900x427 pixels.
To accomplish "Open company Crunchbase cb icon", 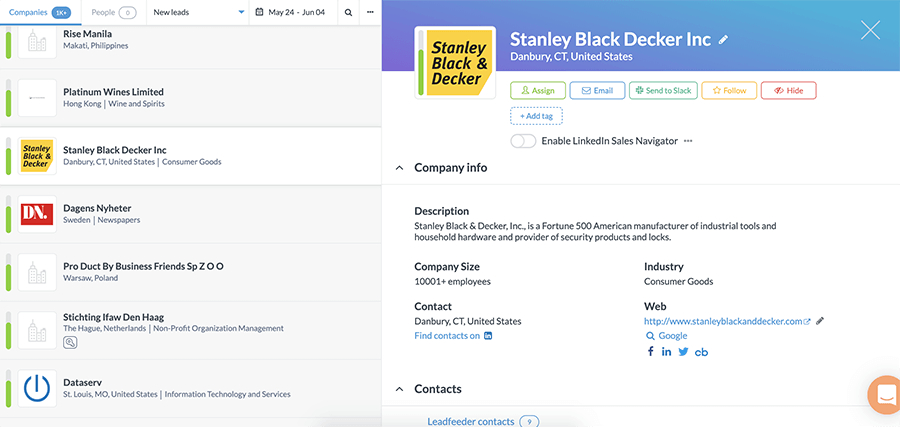I will [701, 352].
